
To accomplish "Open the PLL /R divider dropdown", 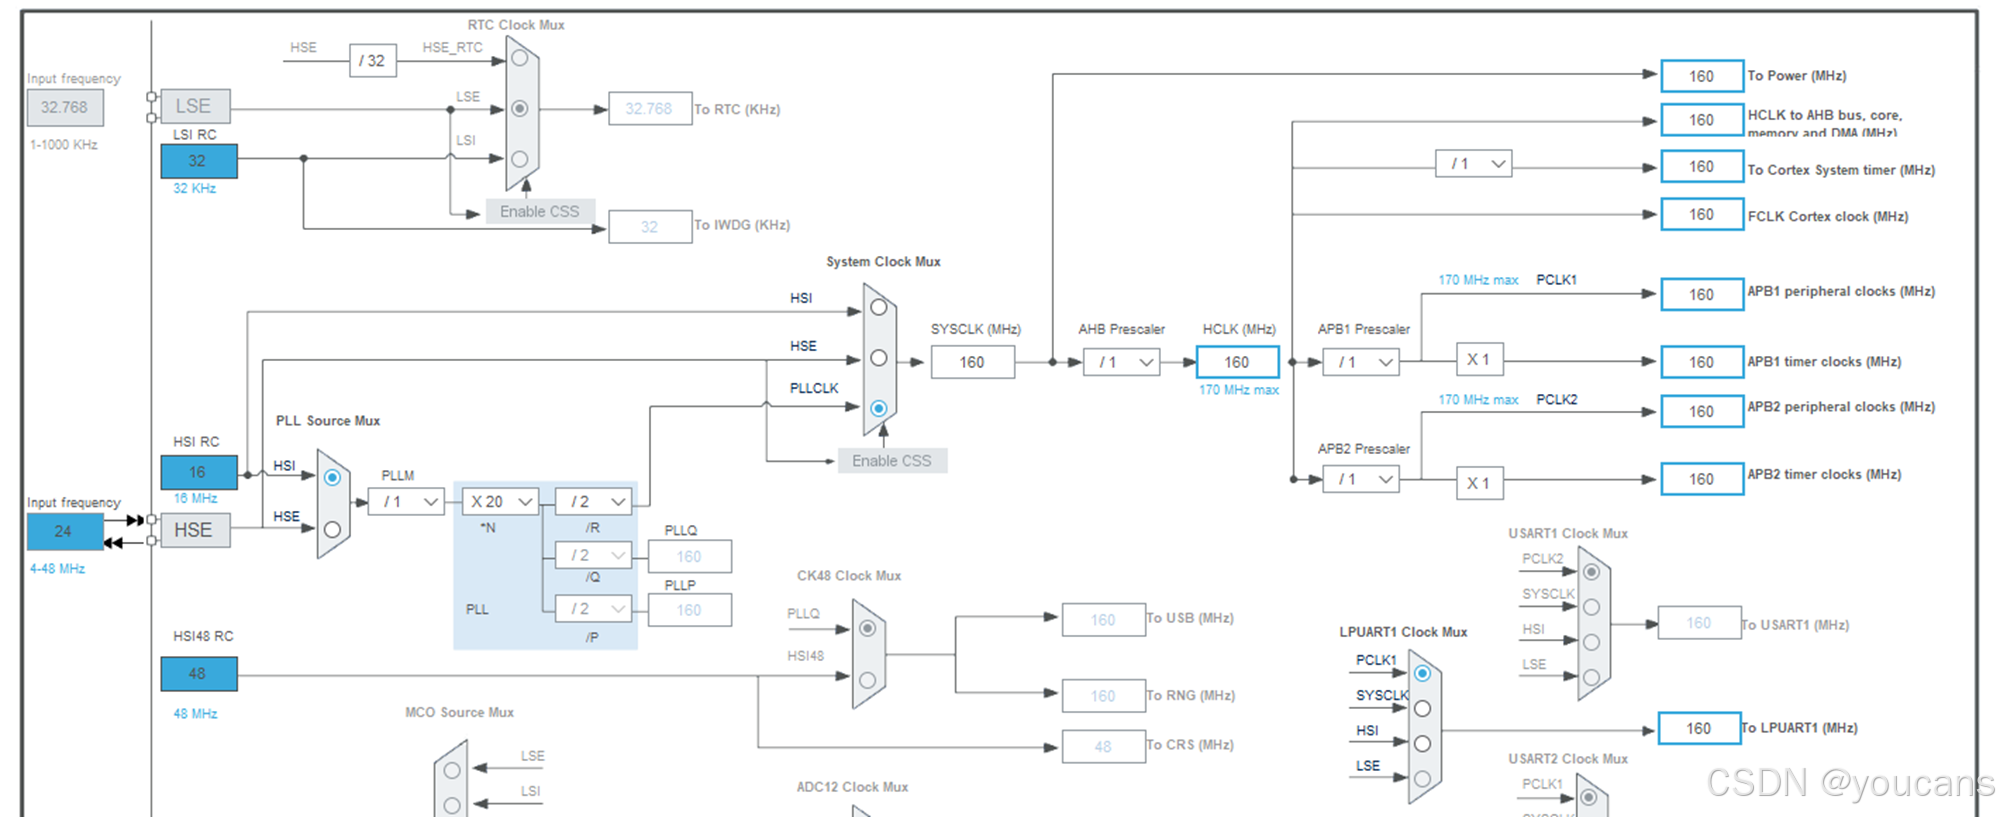I will coord(594,502).
